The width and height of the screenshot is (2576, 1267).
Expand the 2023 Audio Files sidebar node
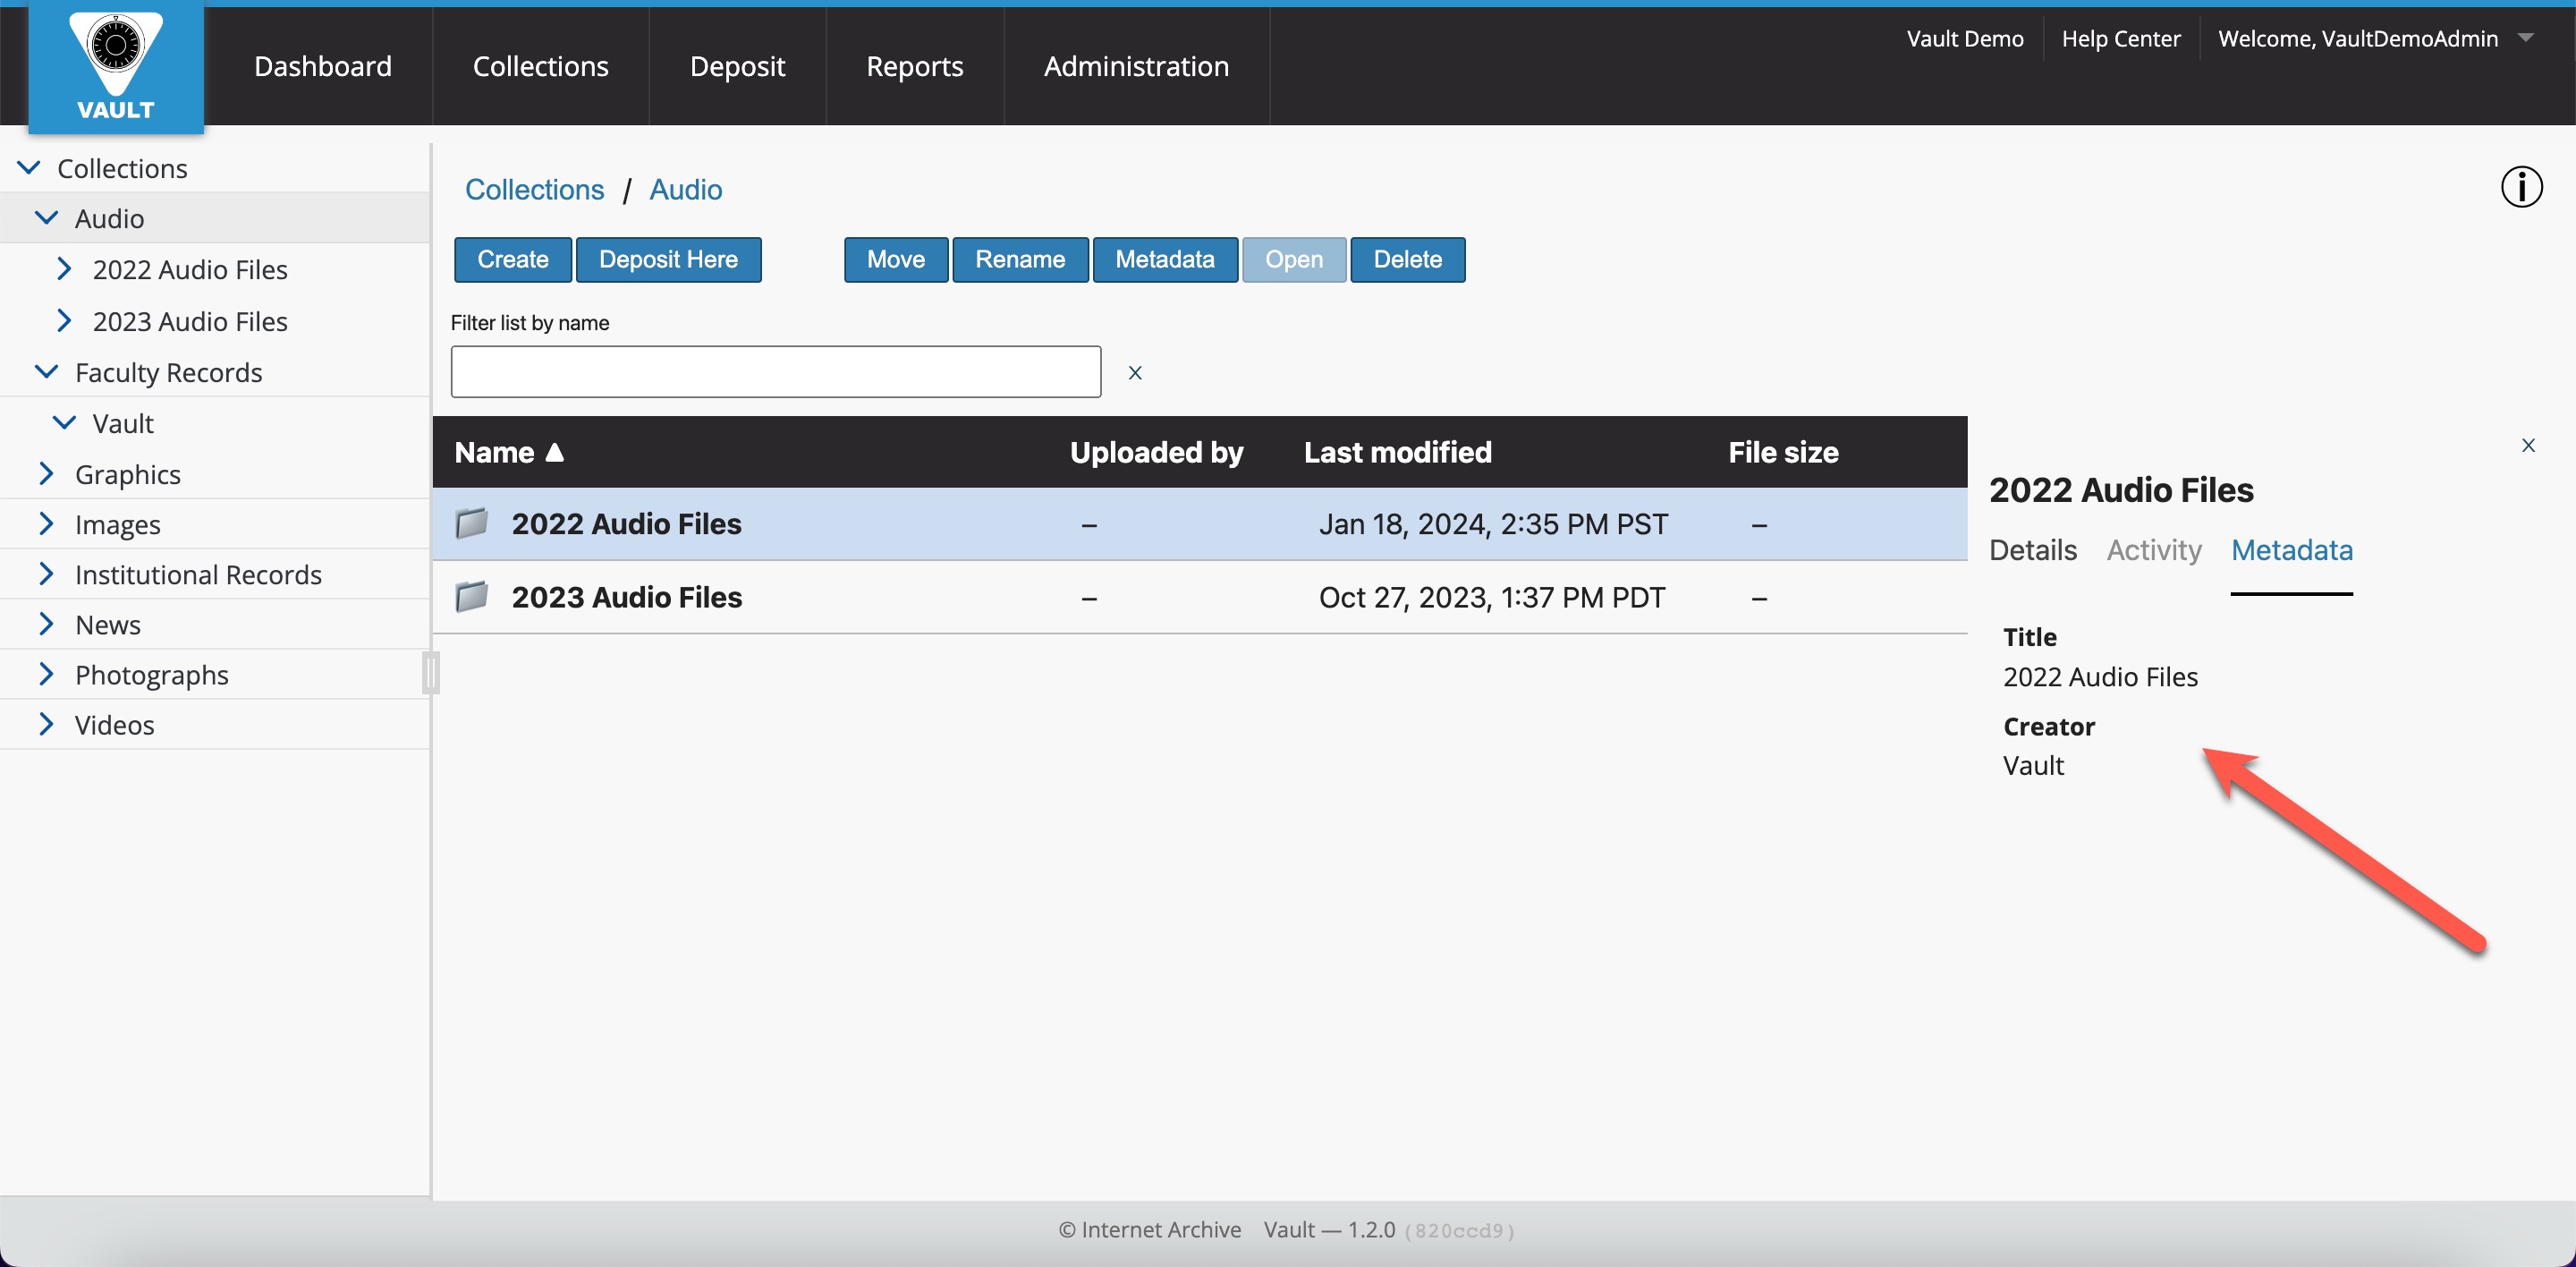(x=64, y=321)
